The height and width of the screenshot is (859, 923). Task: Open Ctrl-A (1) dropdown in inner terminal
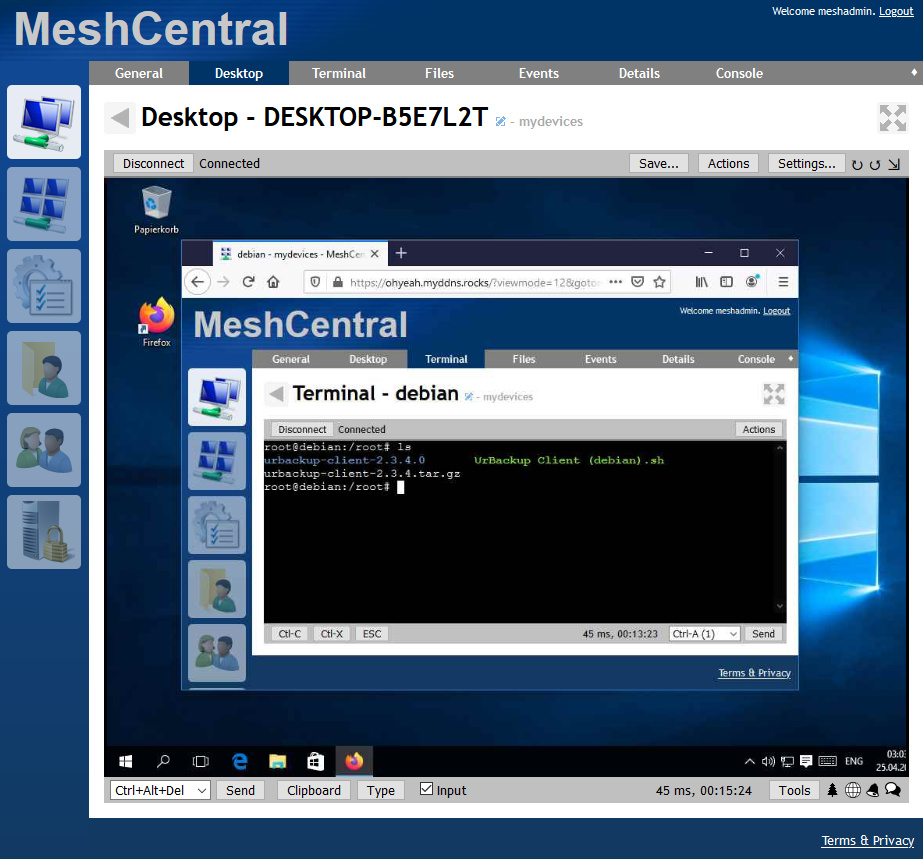pyautogui.click(x=705, y=634)
